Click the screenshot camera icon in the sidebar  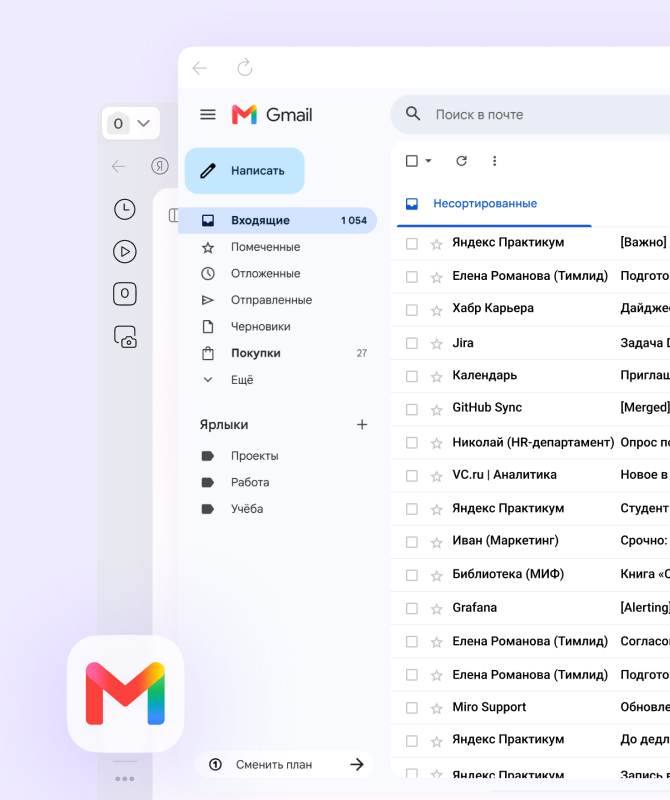point(125,337)
